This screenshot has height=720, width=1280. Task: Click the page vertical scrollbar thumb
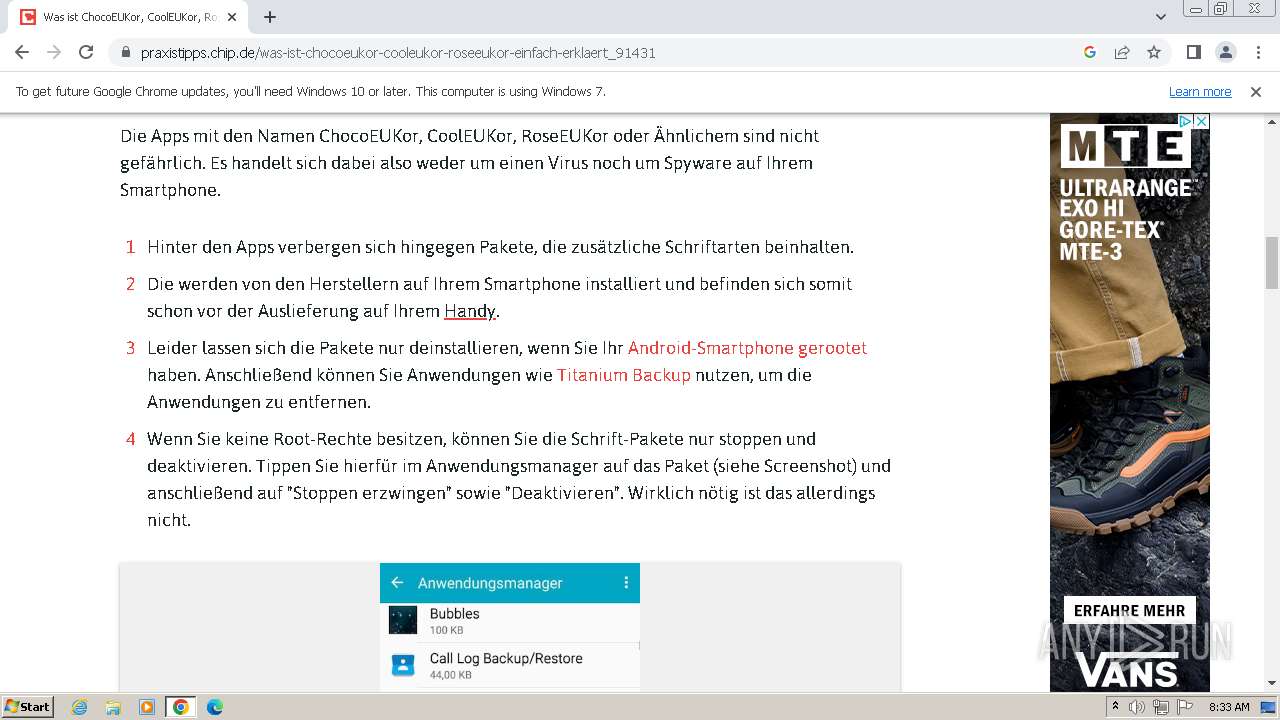(x=1271, y=262)
